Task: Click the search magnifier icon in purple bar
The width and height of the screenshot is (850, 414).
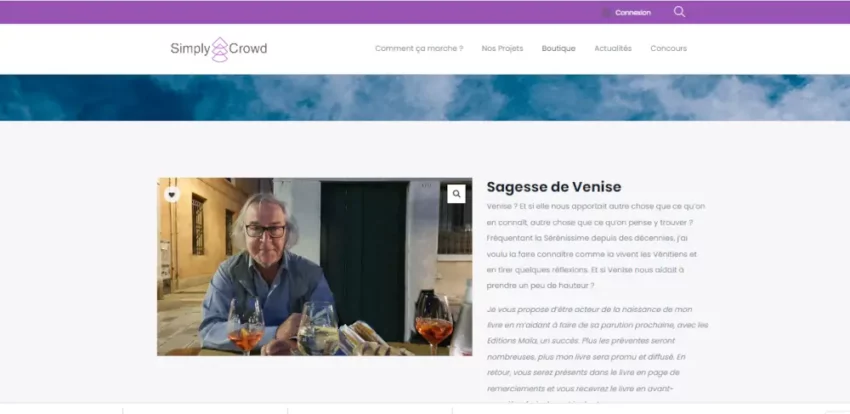Action: (x=680, y=12)
